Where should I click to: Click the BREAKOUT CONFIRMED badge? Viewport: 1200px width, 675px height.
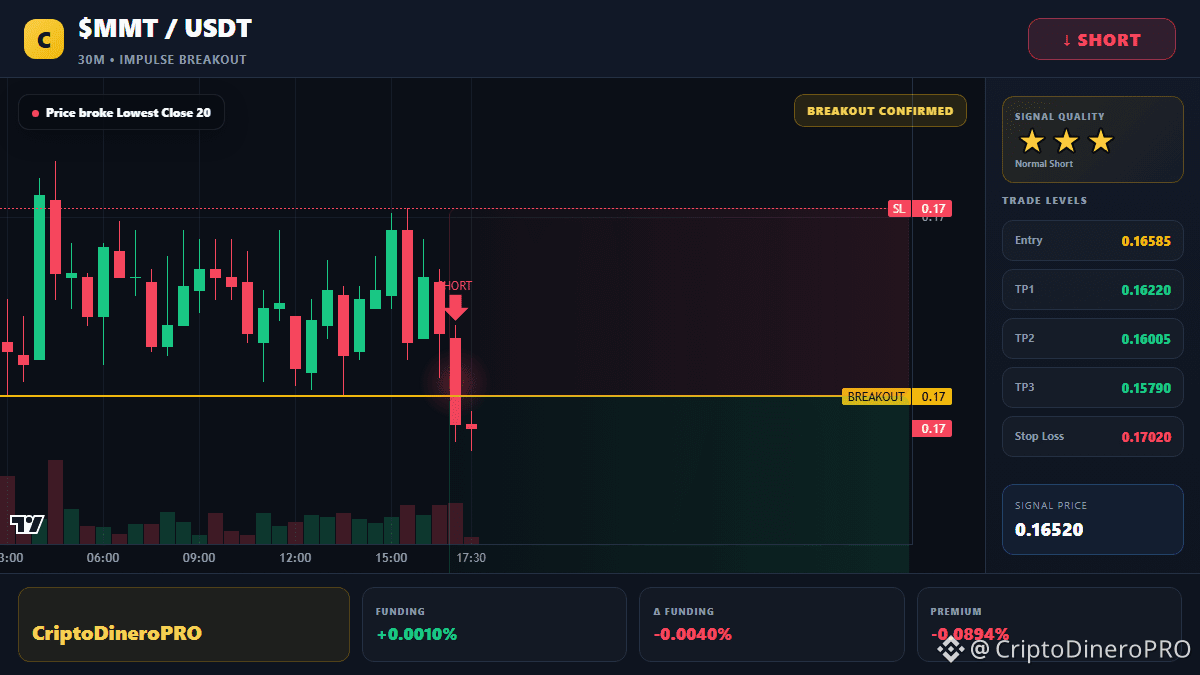(880, 111)
